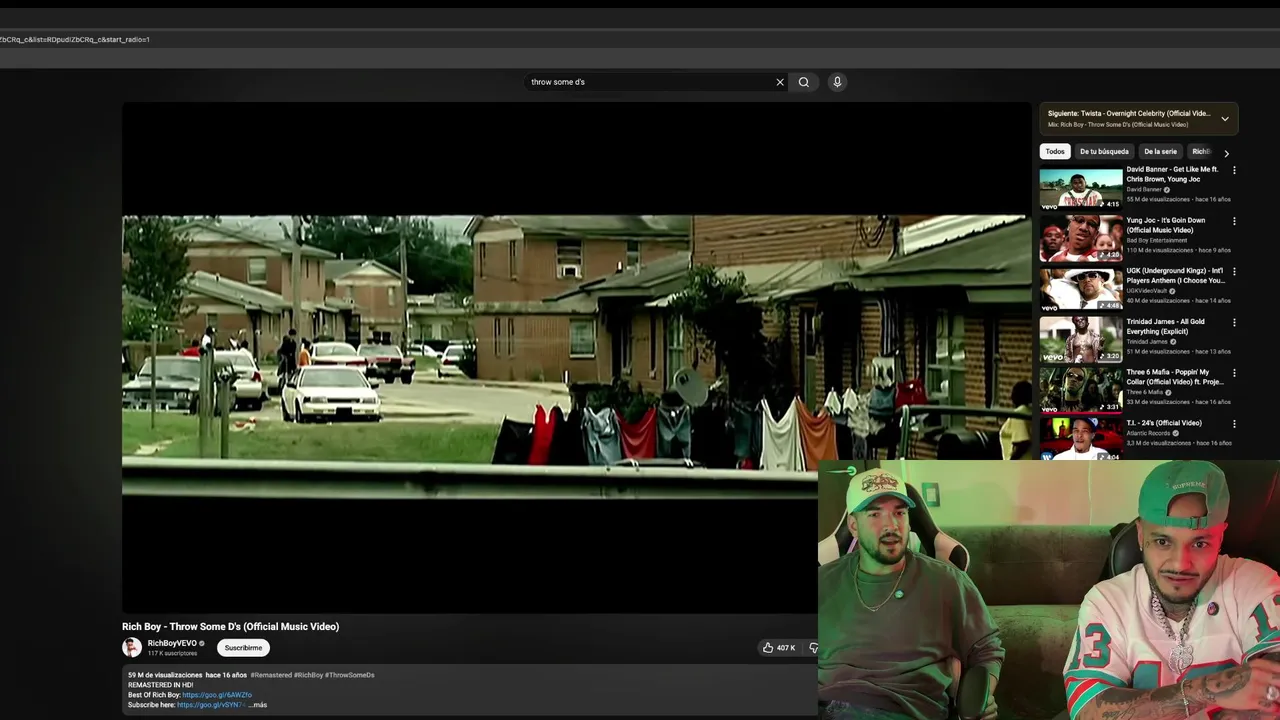Click the #ThrowSomeDs hashtag
Screen dimensions: 1280x720
pyautogui.click(x=350, y=675)
